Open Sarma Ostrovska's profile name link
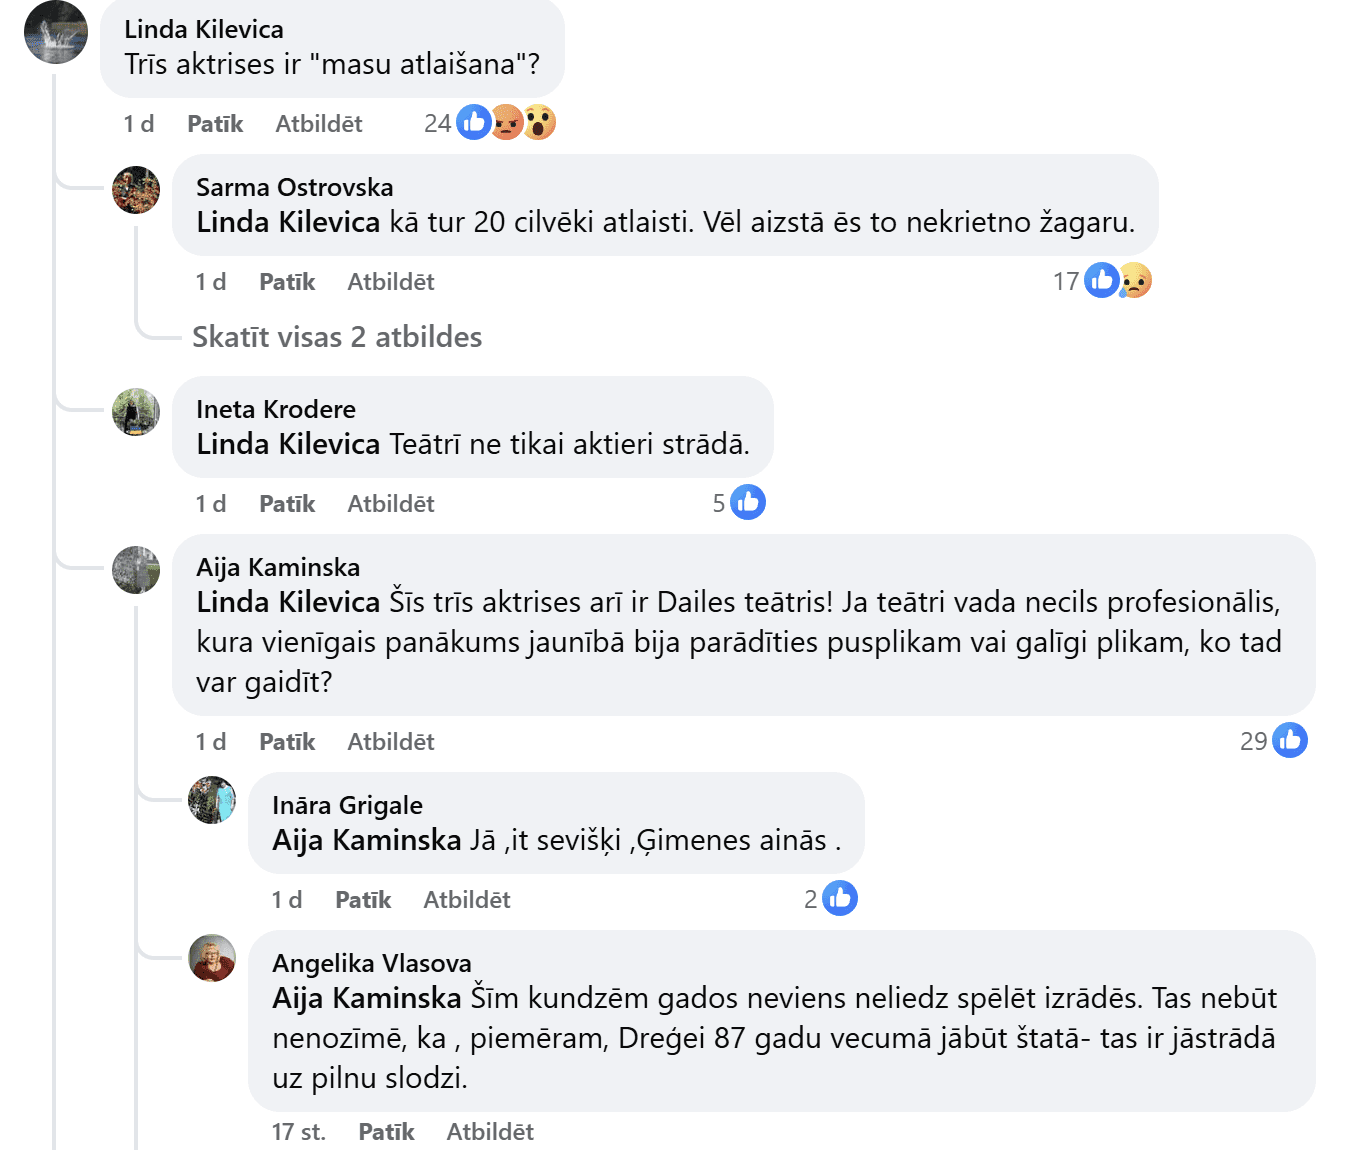 295,187
